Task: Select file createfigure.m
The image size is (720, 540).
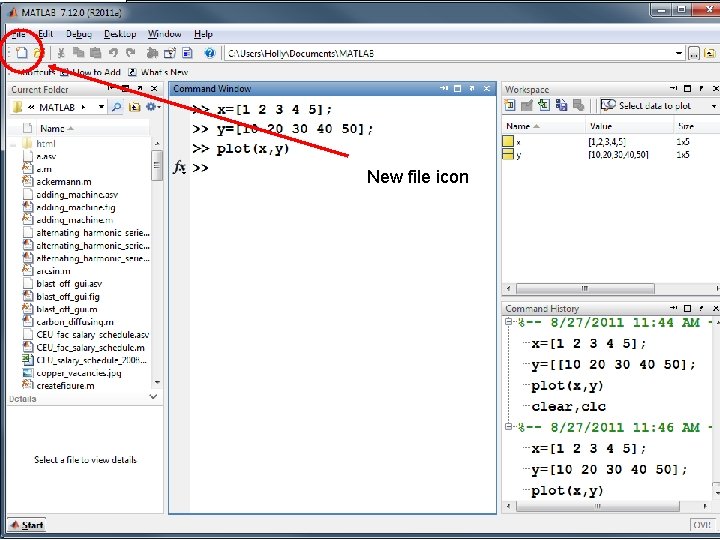Action: [65, 386]
